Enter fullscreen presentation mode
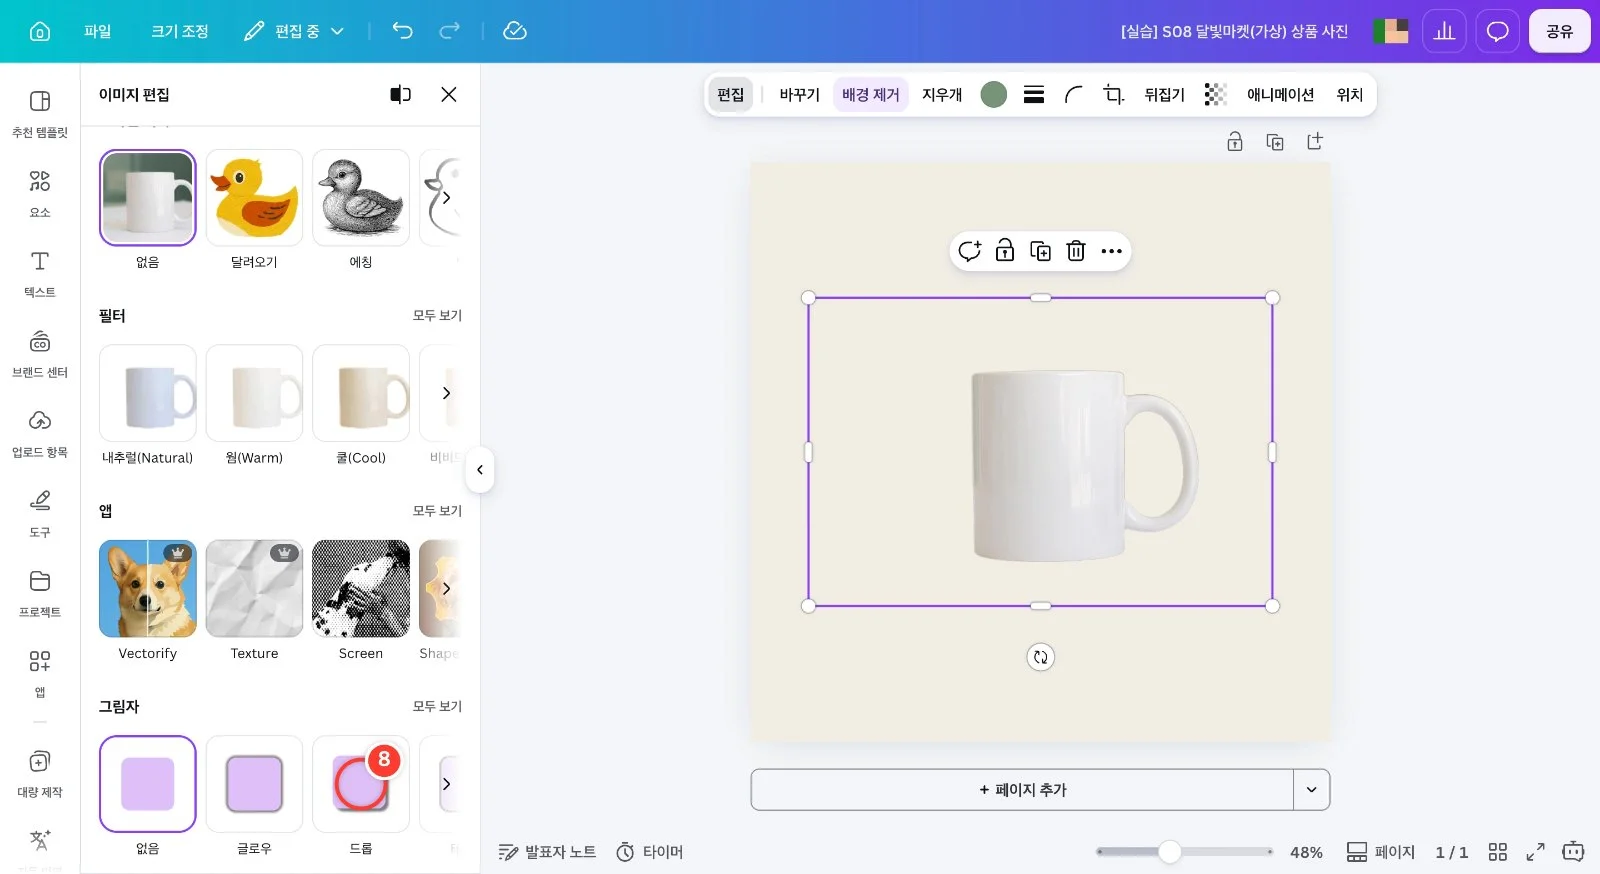1600x874 pixels. tap(1535, 852)
